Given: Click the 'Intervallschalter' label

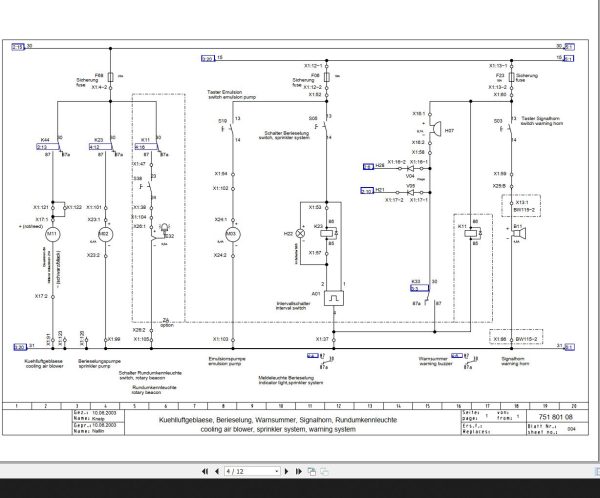Looking at the screenshot, I should pyautogui.click(x=293, y=304).
